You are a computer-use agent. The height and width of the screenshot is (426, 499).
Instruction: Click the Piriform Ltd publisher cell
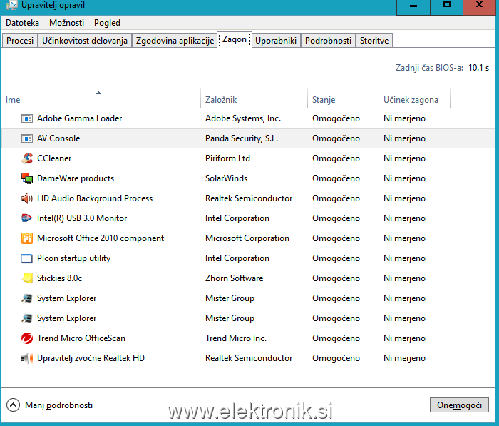228,158
